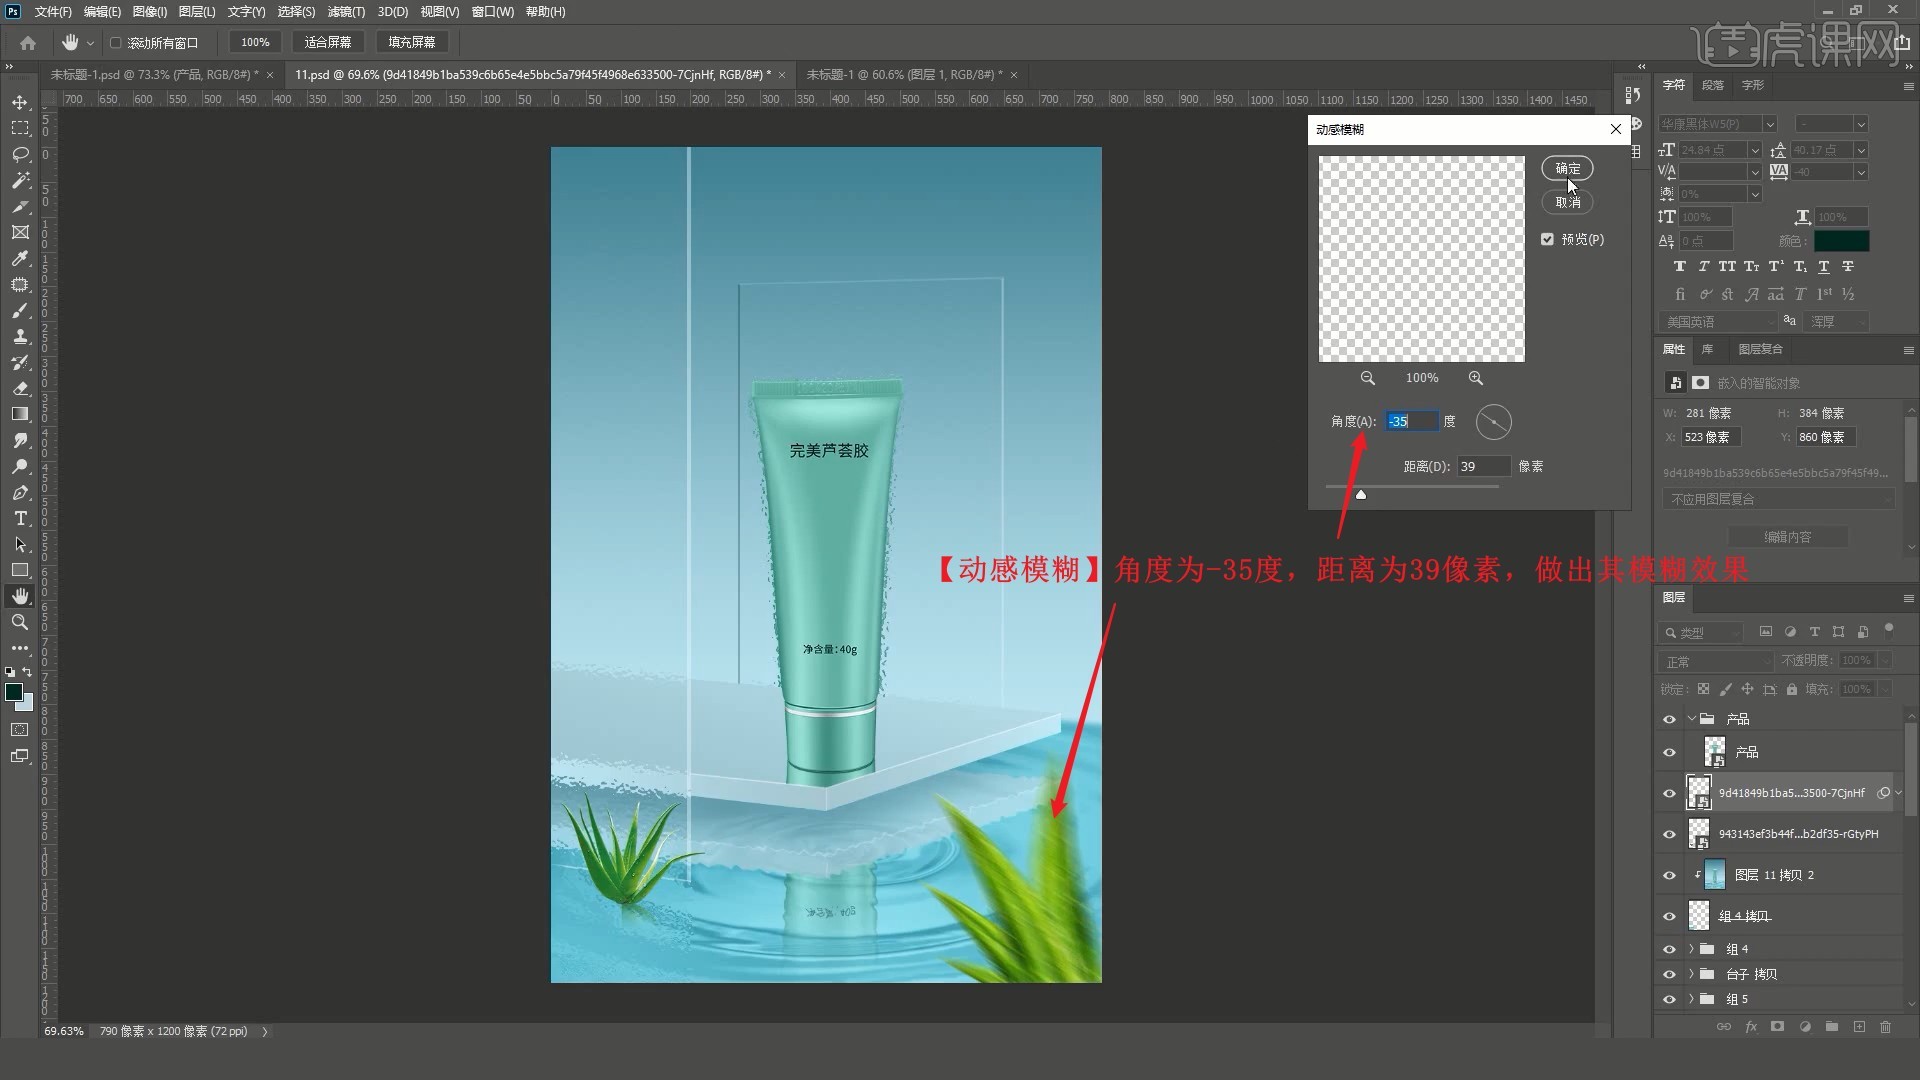Click the zoom in preview magnifier icon

coord(1476,378)
